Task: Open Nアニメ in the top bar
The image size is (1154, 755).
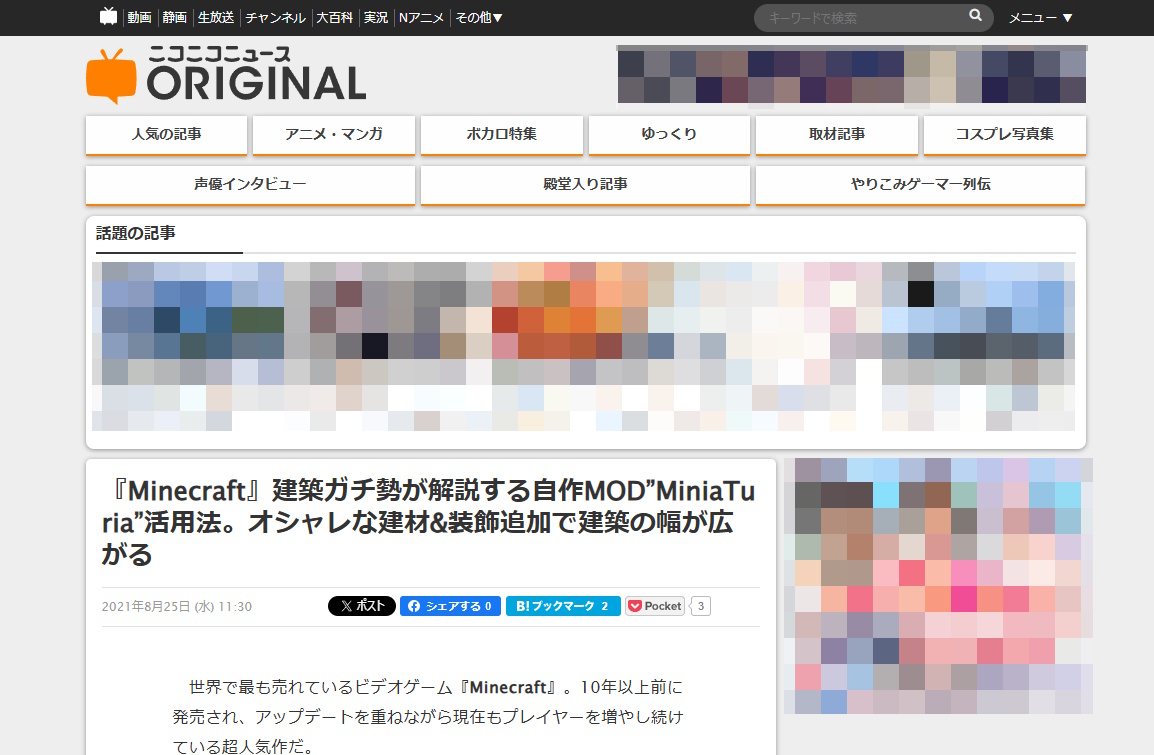Action: [x=421, y=18]
